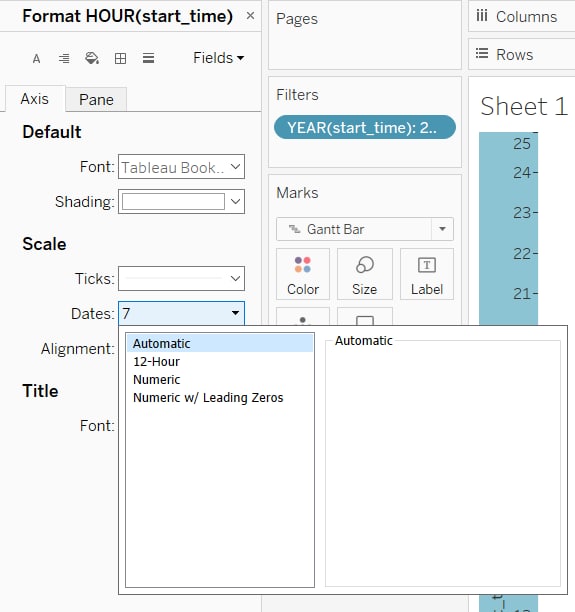Click the Sheet 1 title
This screenshot has width=575, height=612.
click(523, 106)
